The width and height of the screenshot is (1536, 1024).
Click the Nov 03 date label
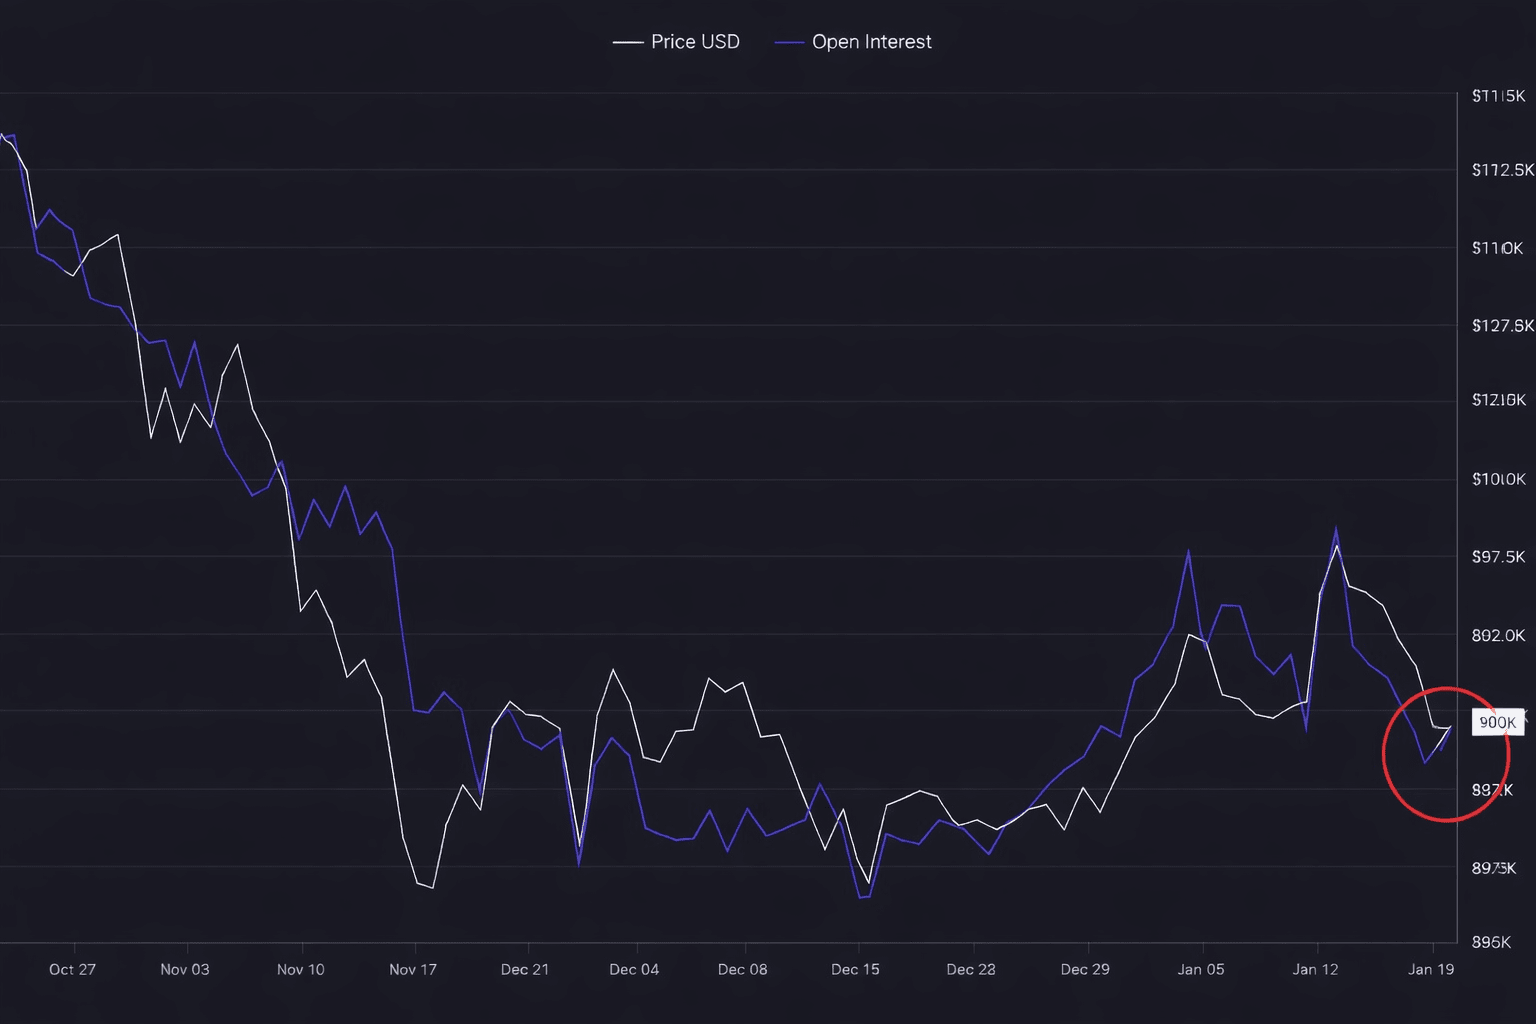click(x=185, y=969)
